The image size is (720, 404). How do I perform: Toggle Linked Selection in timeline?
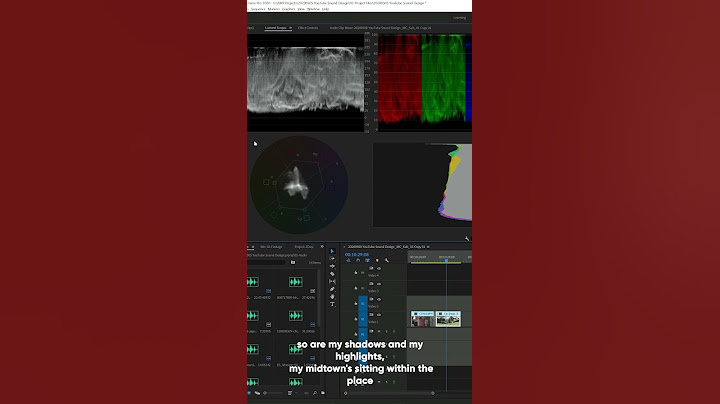coord(367,260)
